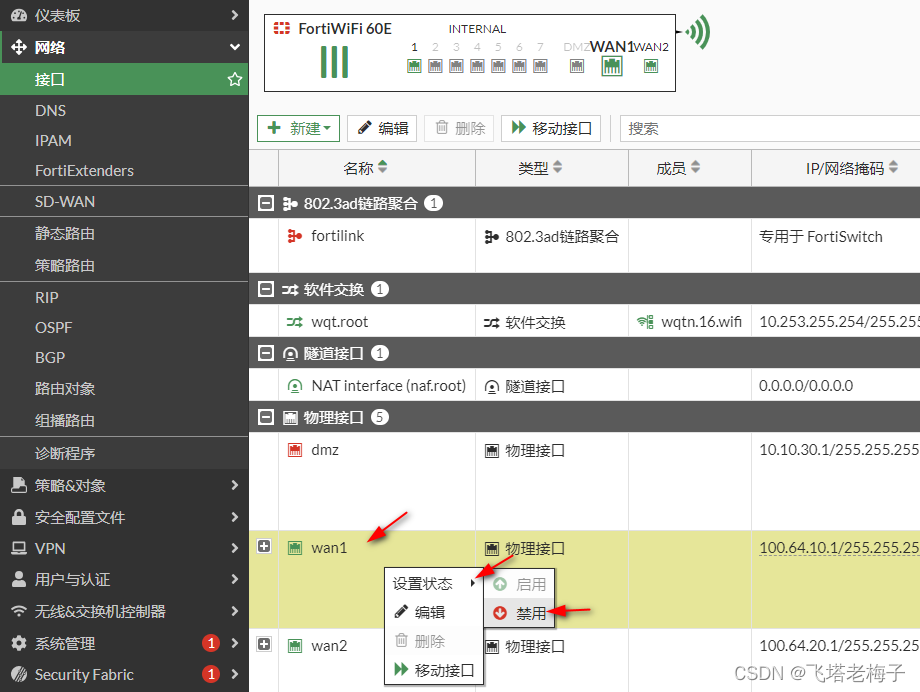Click the red dmz interface icon
This screenshot has height=692, width=920.
[x=295, y=450]
